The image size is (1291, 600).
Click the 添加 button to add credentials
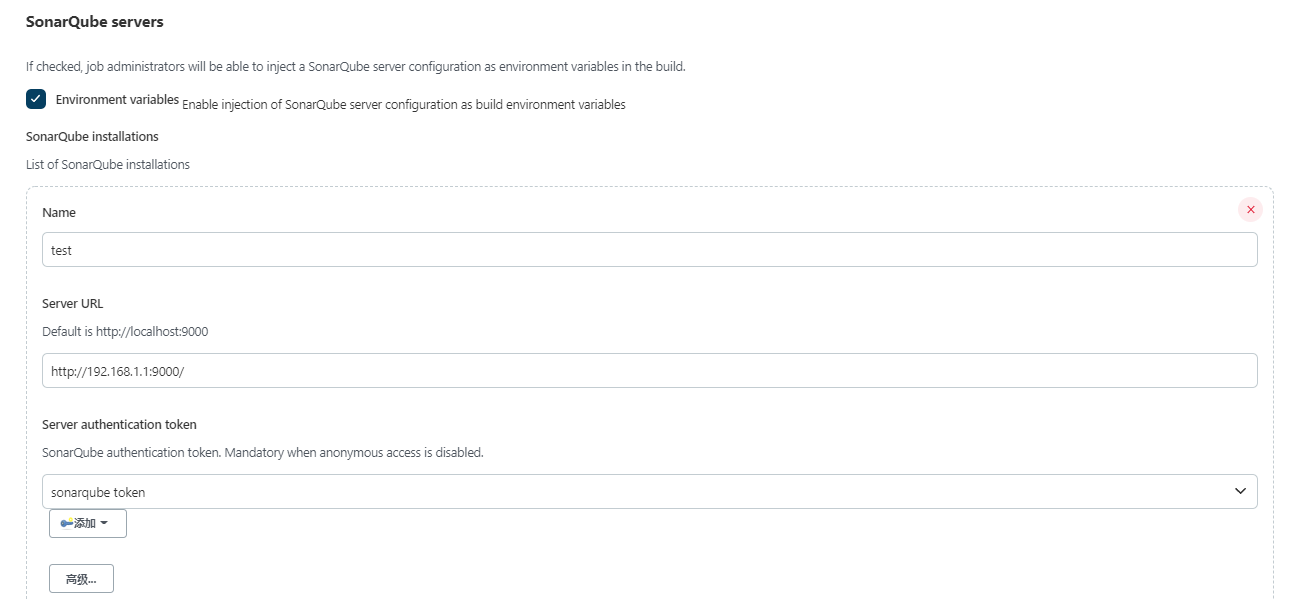pos(88,523)
